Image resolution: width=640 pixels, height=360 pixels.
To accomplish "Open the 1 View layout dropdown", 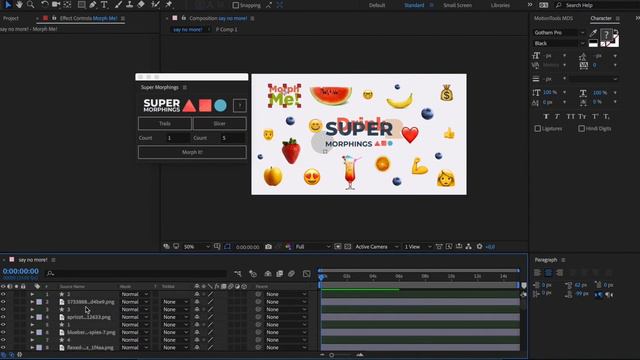I will coord(418,247).
